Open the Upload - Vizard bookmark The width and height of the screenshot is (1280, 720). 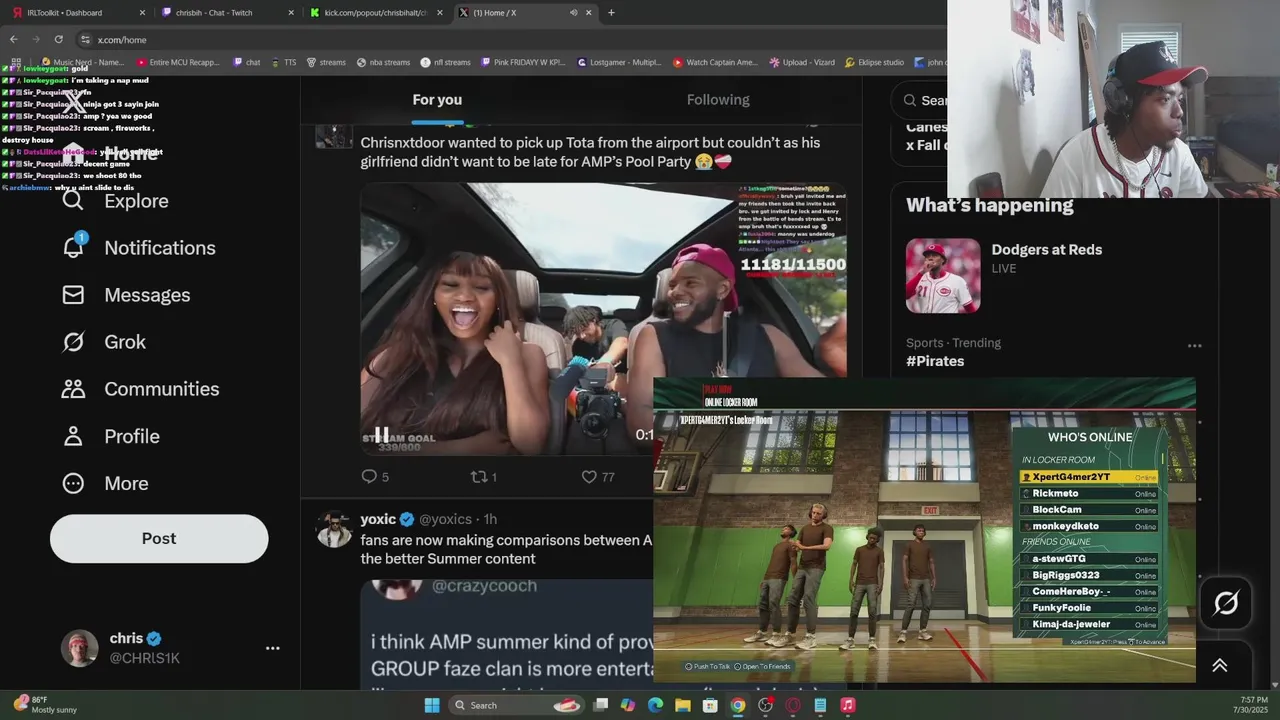[x=802, y=62]
